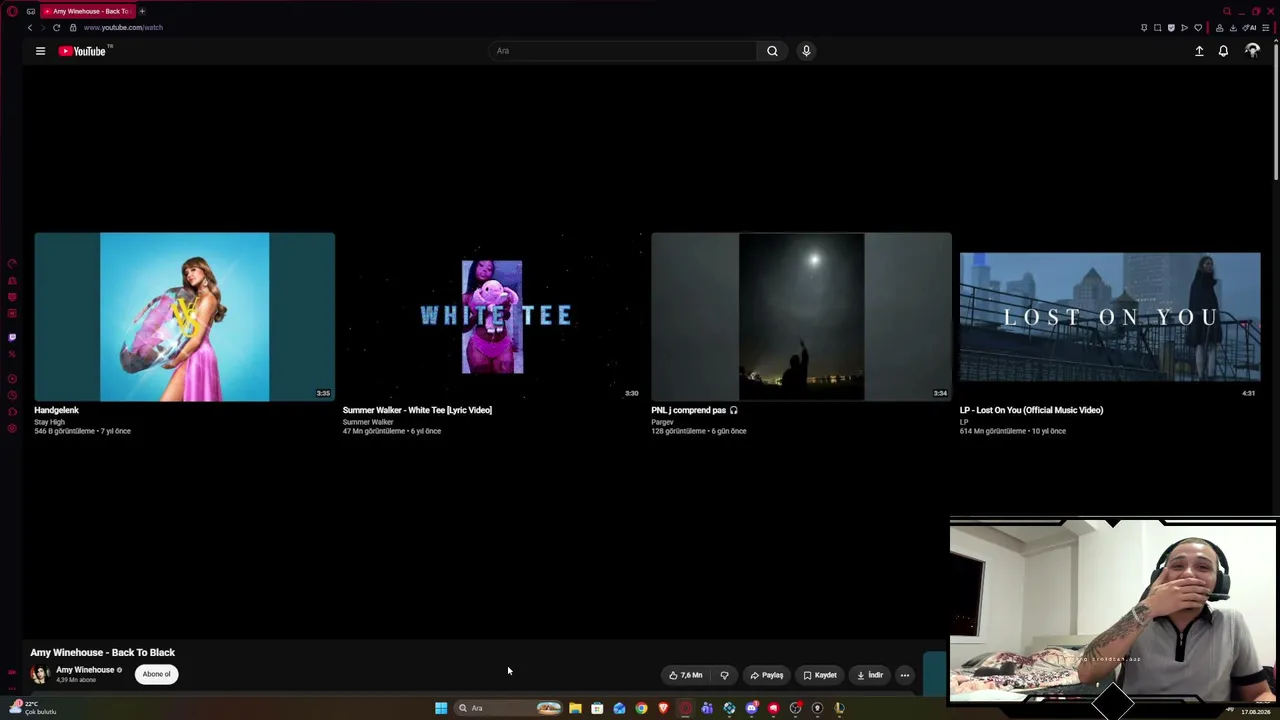Go back with the browser back arrow
This screenshot has width=1280, height=720.
[x=30, y=28]
